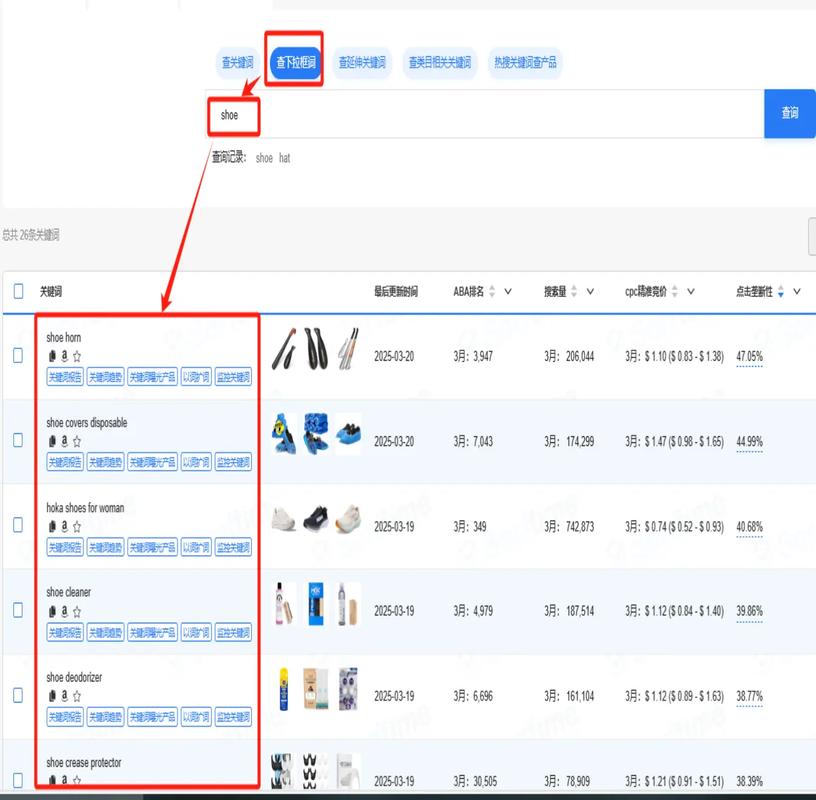Switch to the 查延伸关键词 tab
Viewport: 816px width, 800px height.
tap(361, 63)
